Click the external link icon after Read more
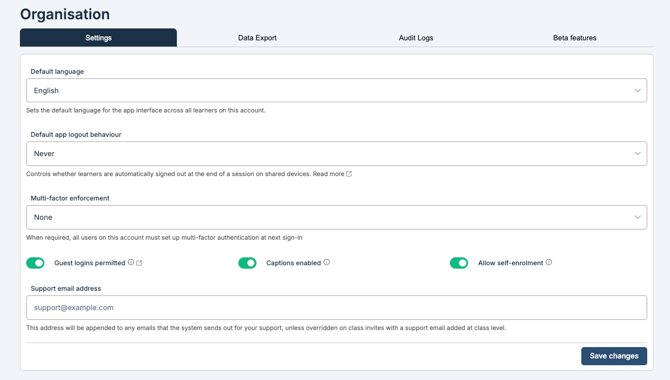 point(349,174)
